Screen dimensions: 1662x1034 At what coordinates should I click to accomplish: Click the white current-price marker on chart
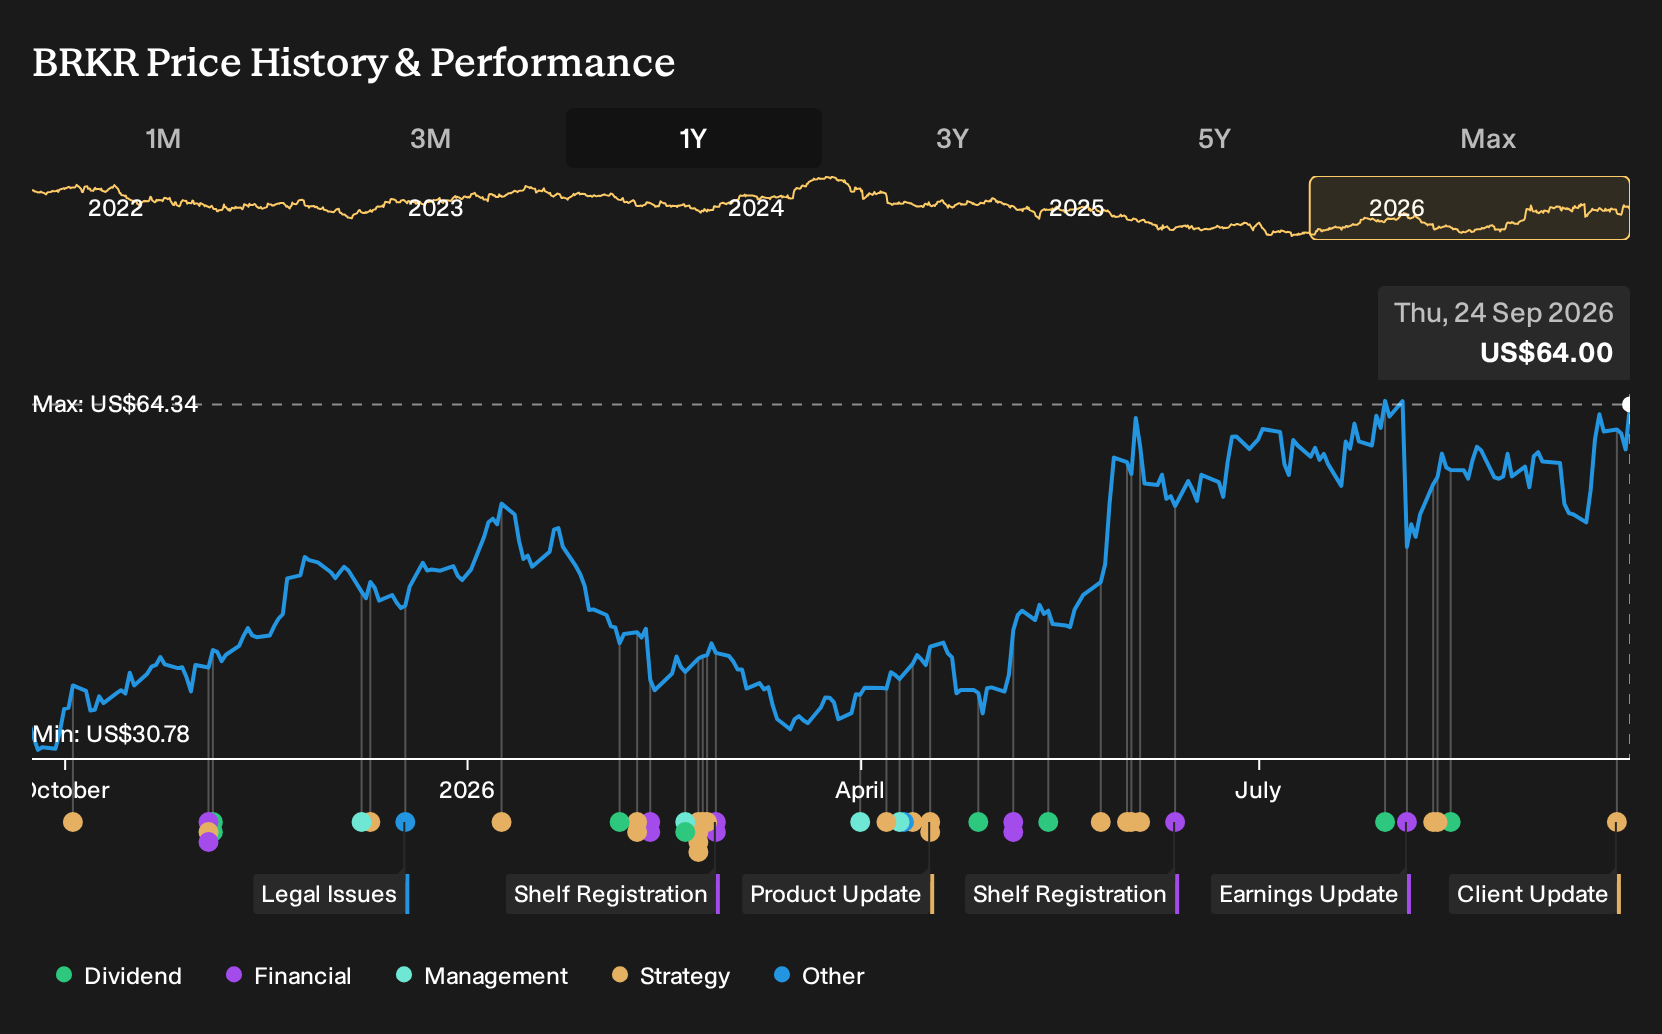click(1628, 404)
